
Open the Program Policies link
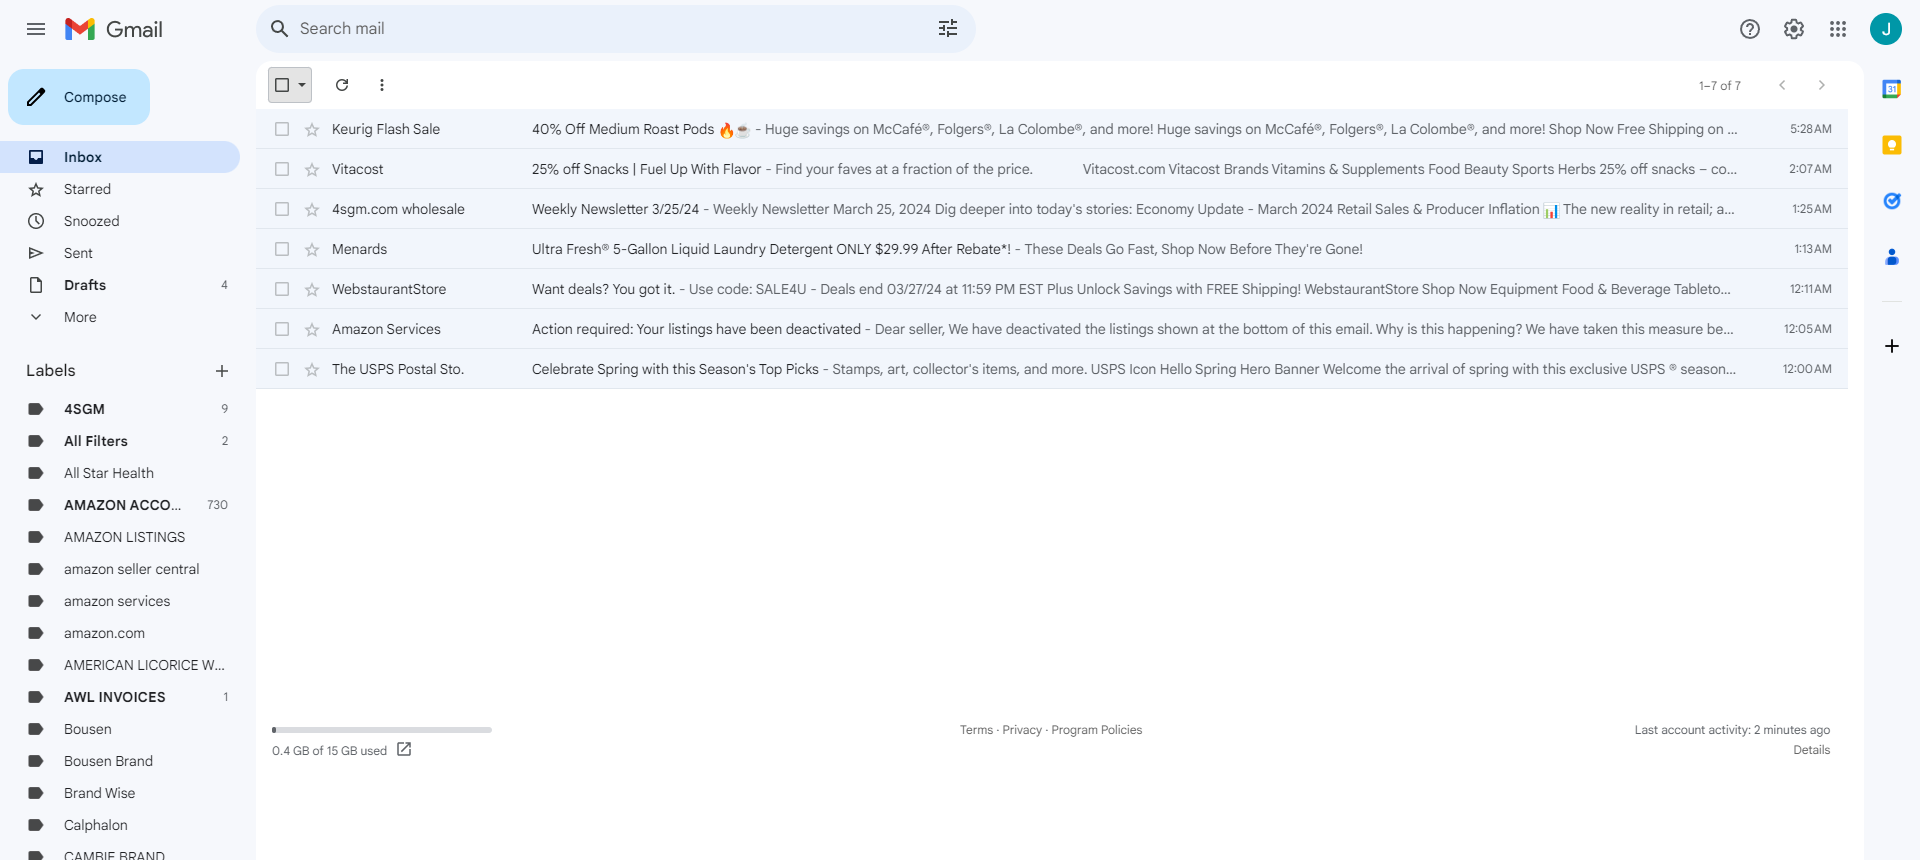tap(1097, 730)
